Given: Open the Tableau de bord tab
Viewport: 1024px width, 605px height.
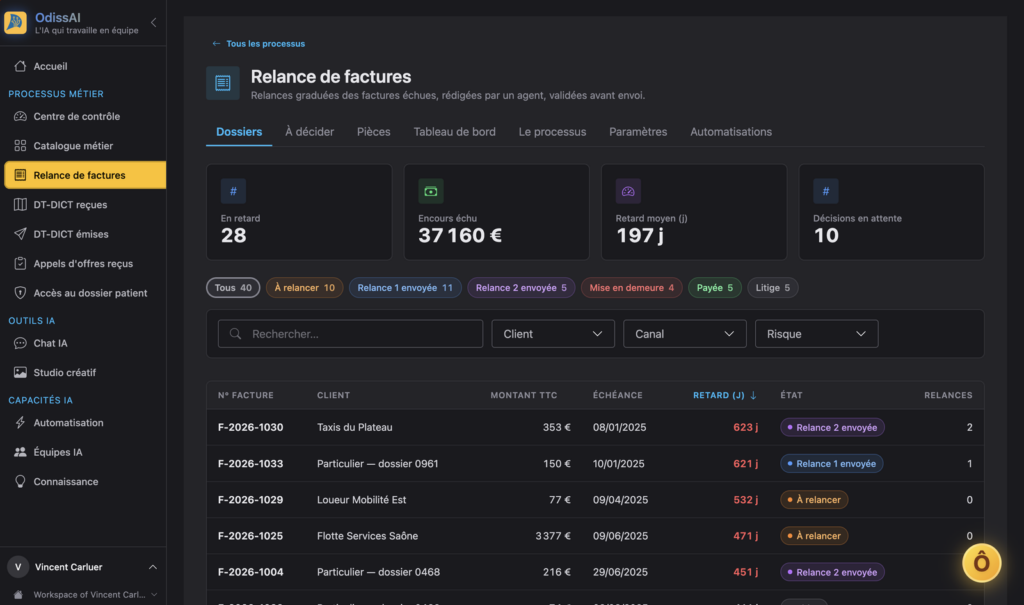Looking at the screenshot, I should tap(455, 132).
